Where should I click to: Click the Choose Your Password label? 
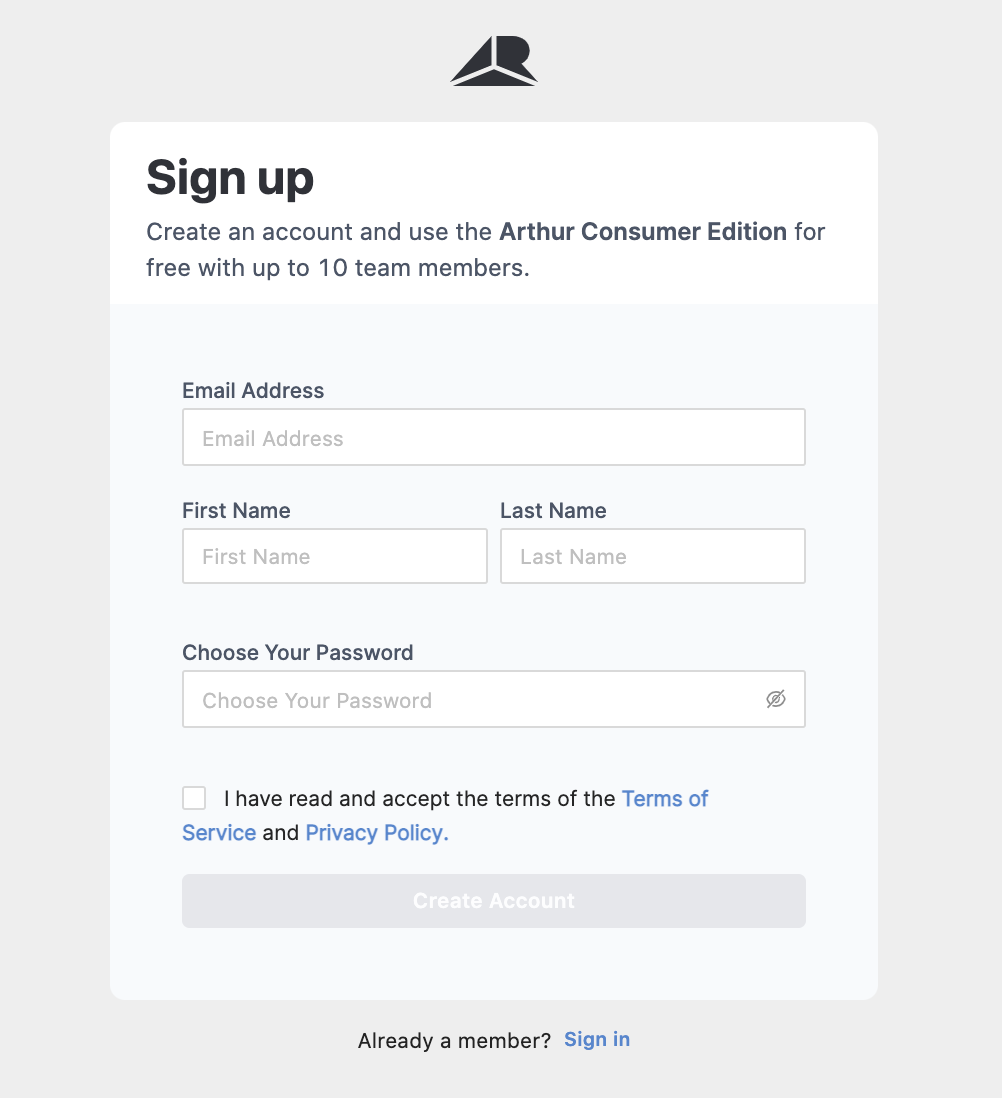[x=297, y=653]
